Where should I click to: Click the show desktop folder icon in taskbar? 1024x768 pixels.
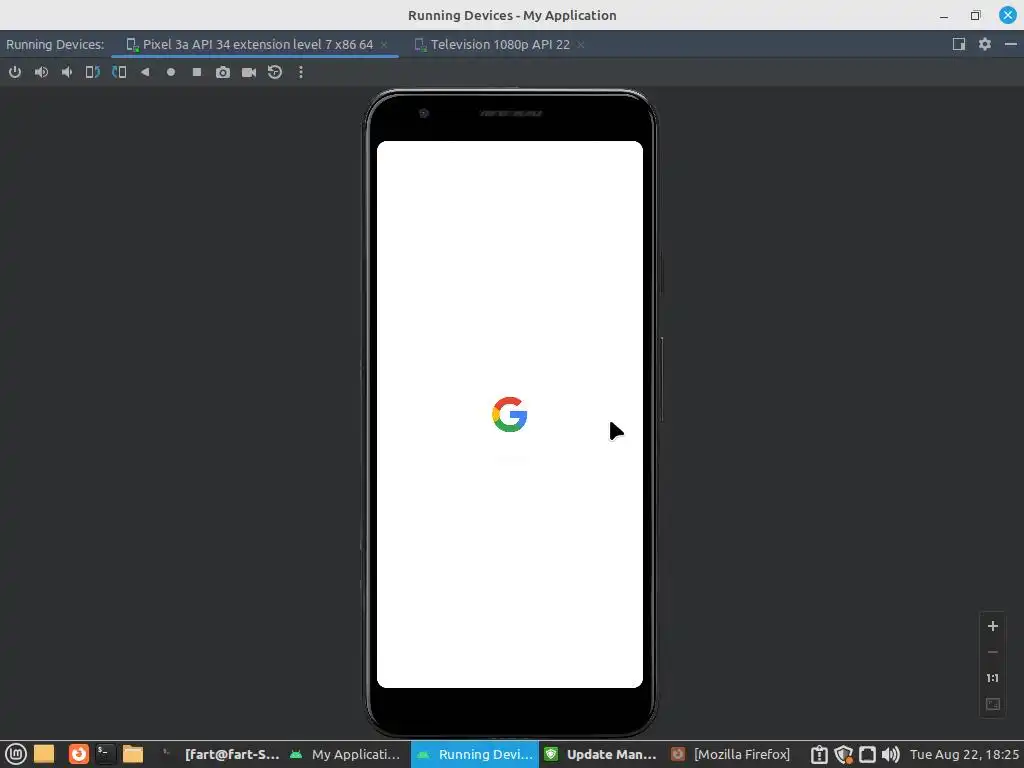44,754
